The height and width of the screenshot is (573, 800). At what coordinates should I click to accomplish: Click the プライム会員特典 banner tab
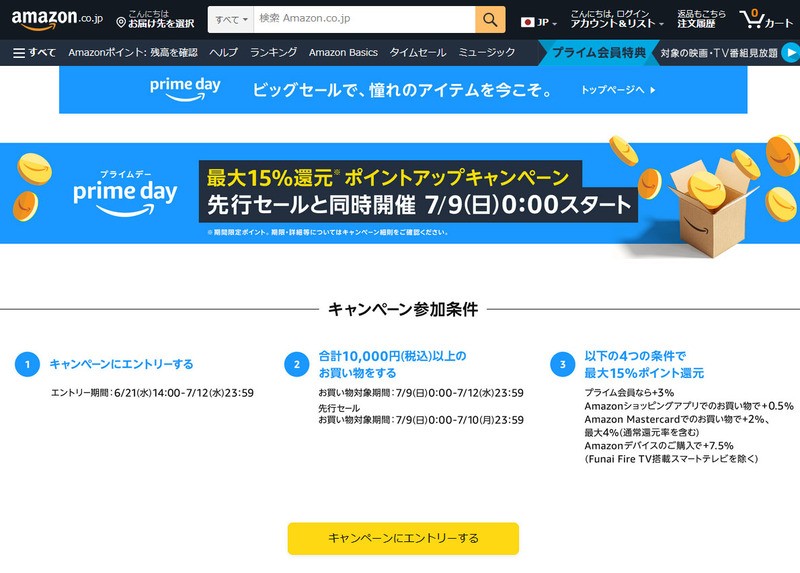click(x=599, y=53)
